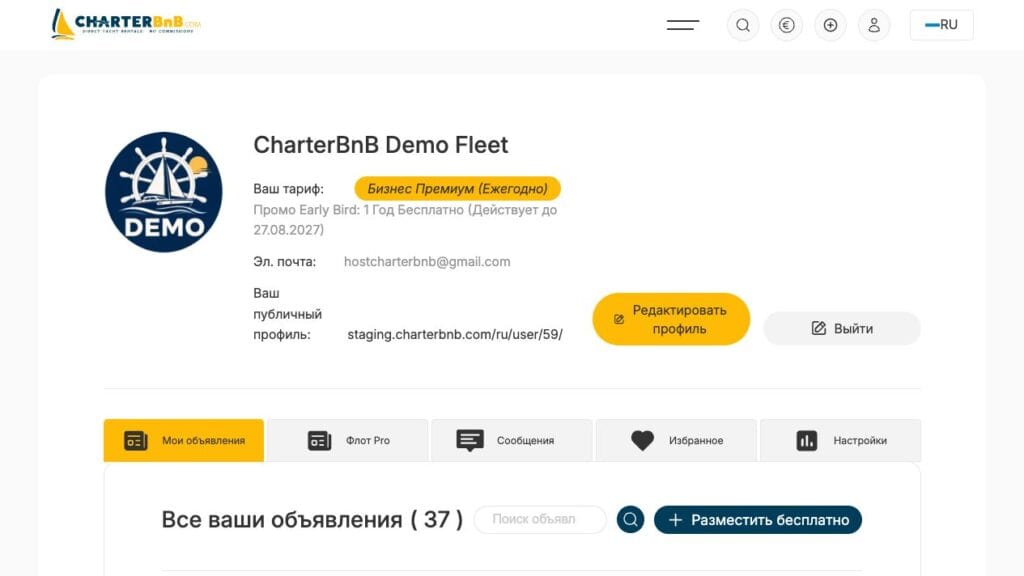Open the RU language dropdown

[941, 25]
